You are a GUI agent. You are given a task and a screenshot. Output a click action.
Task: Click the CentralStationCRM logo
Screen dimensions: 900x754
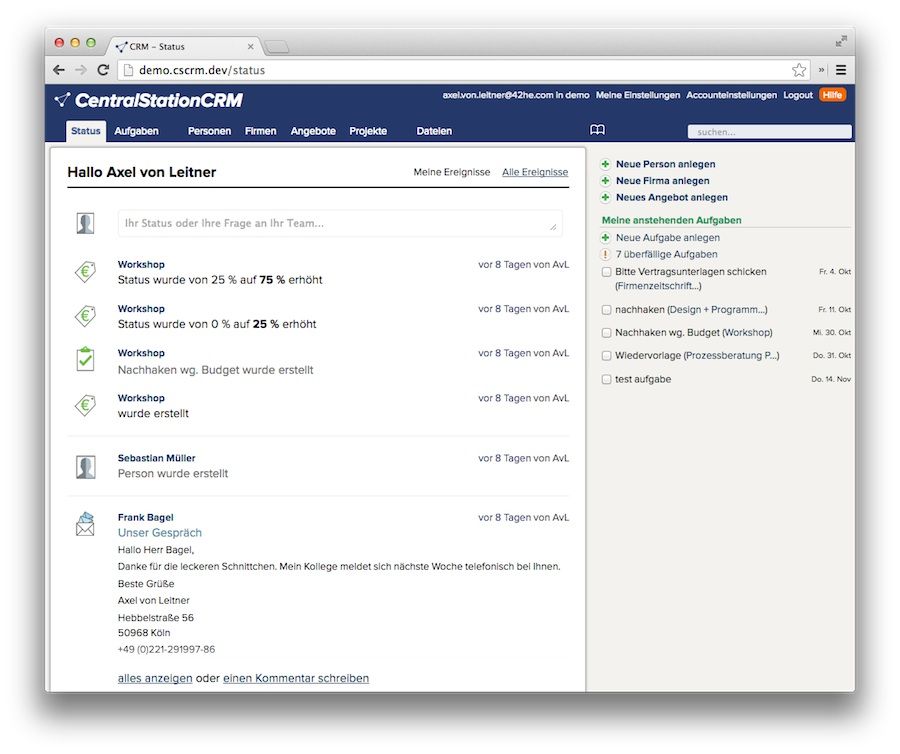[148, 99]
